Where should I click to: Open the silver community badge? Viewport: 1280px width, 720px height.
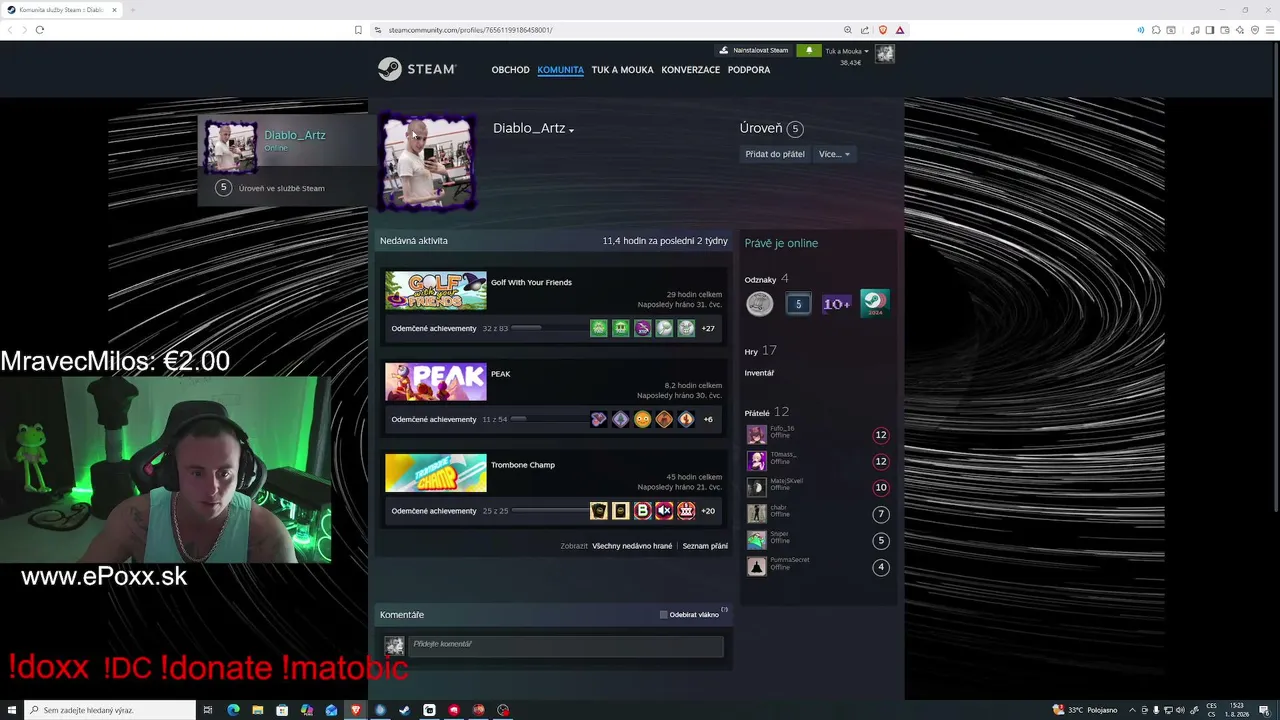click(760, 303)
